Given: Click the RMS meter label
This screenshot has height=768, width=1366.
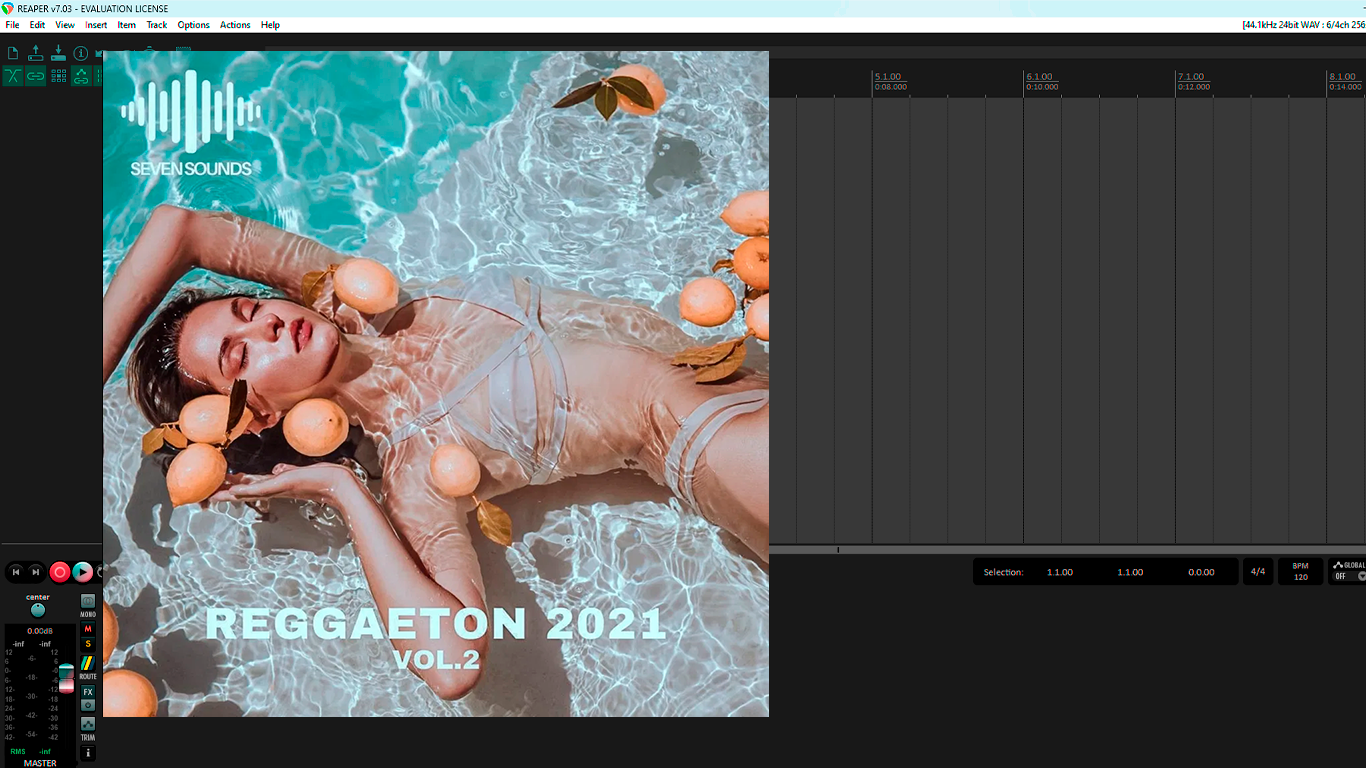Looking at the screenshot, I should [18, 751].
